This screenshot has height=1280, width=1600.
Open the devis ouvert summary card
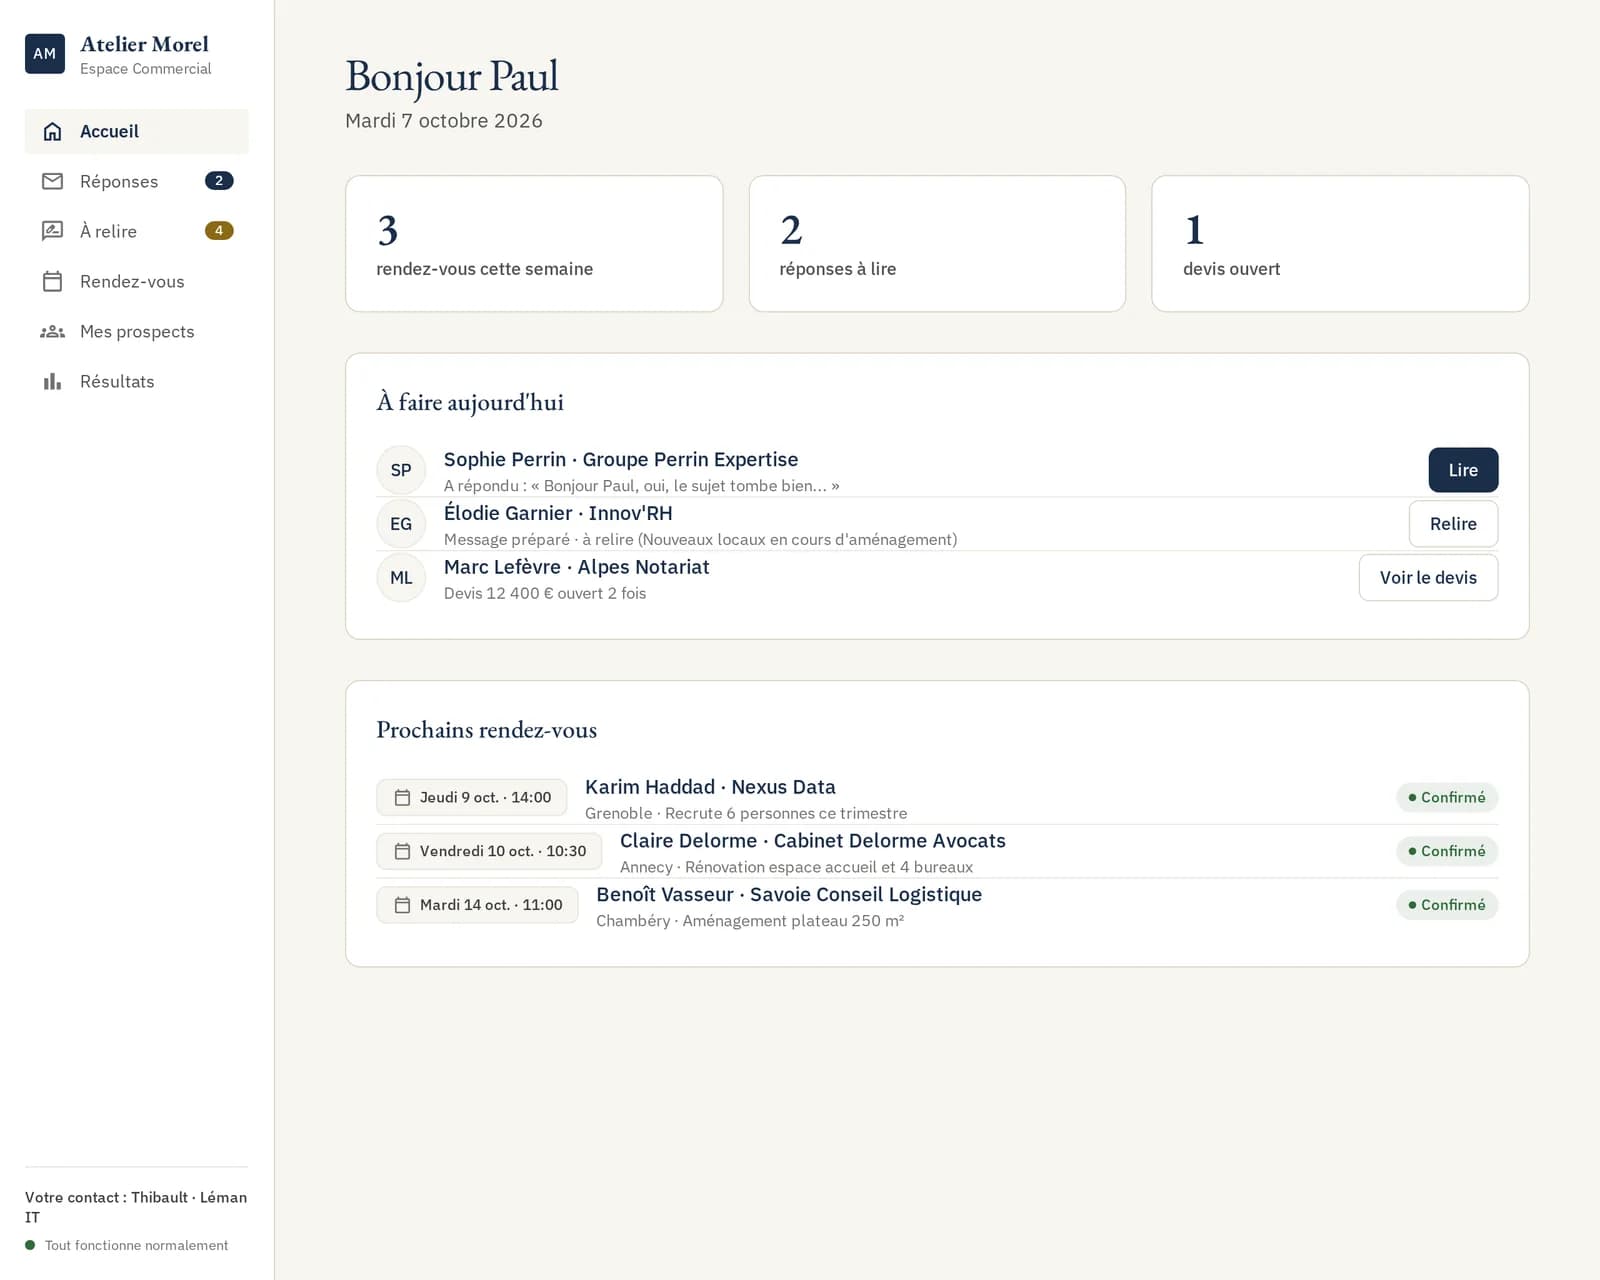(x=1340, y=244)
